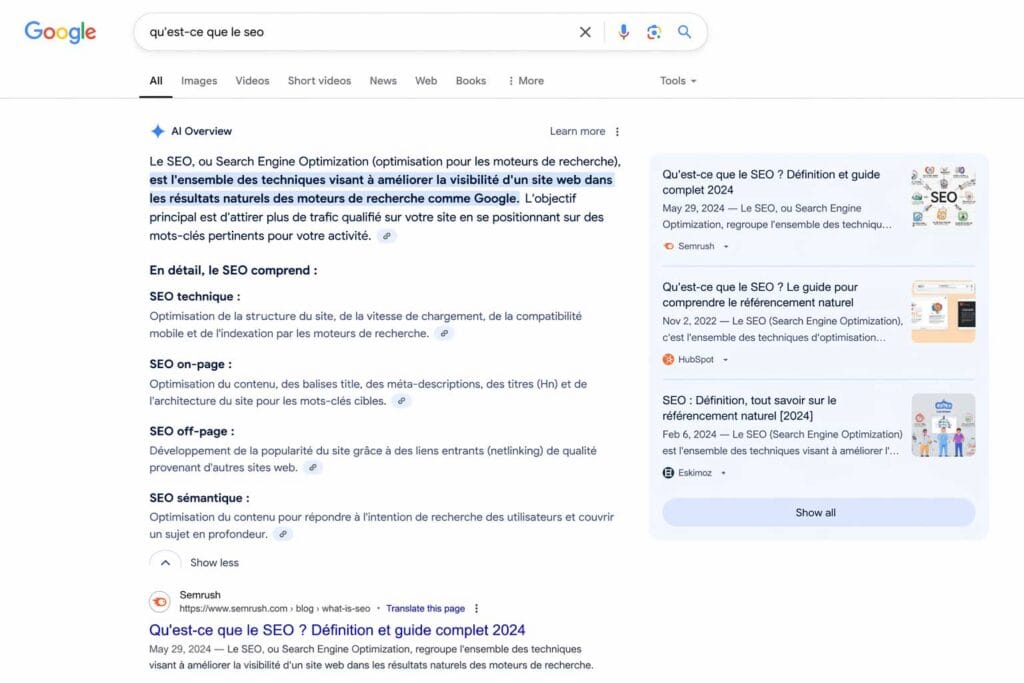The width and height of the screenshot is (1024, 683).
Task: Show all sources button
Action: (x=818, y=513)
